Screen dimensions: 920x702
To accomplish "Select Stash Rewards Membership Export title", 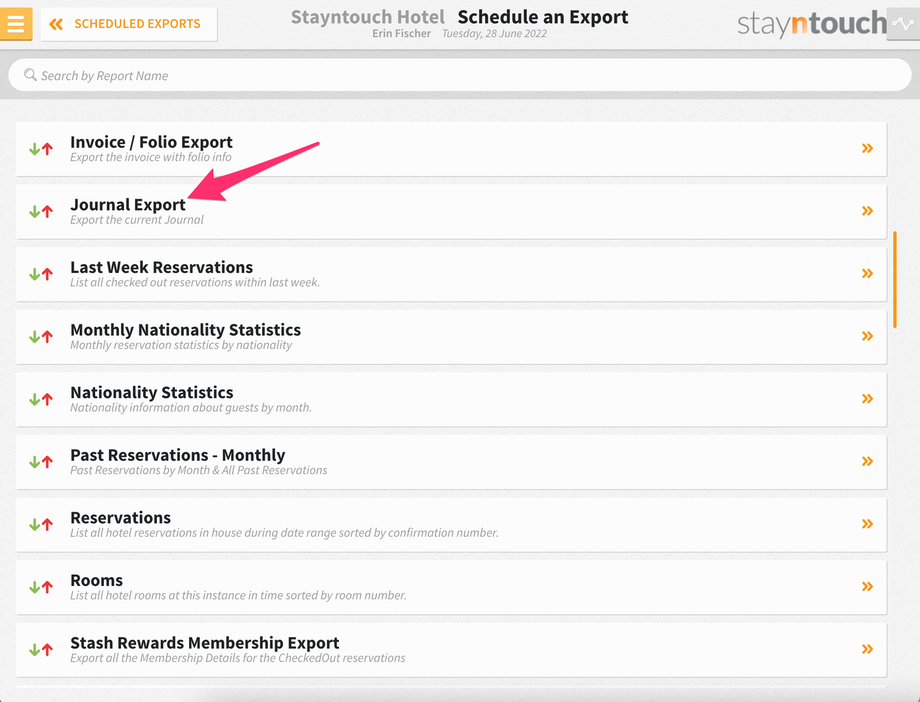I will coord(205,643).
